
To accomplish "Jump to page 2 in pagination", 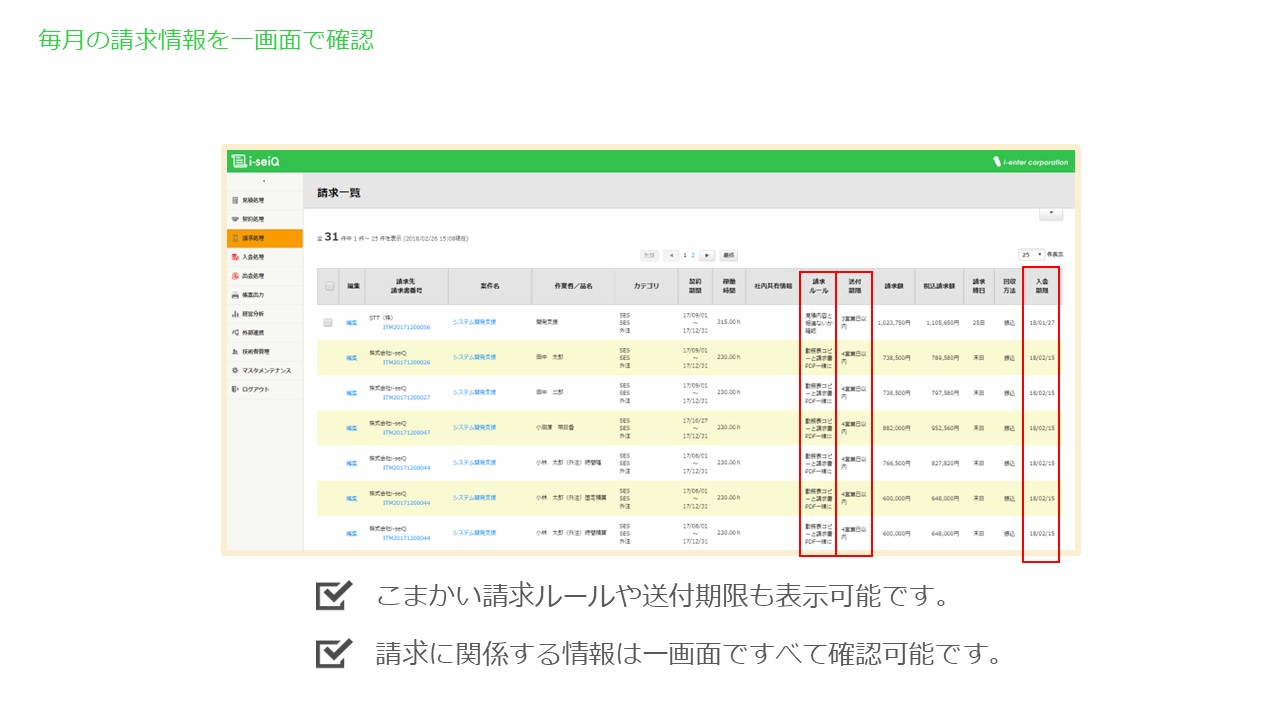I will [x=693, y=256].
